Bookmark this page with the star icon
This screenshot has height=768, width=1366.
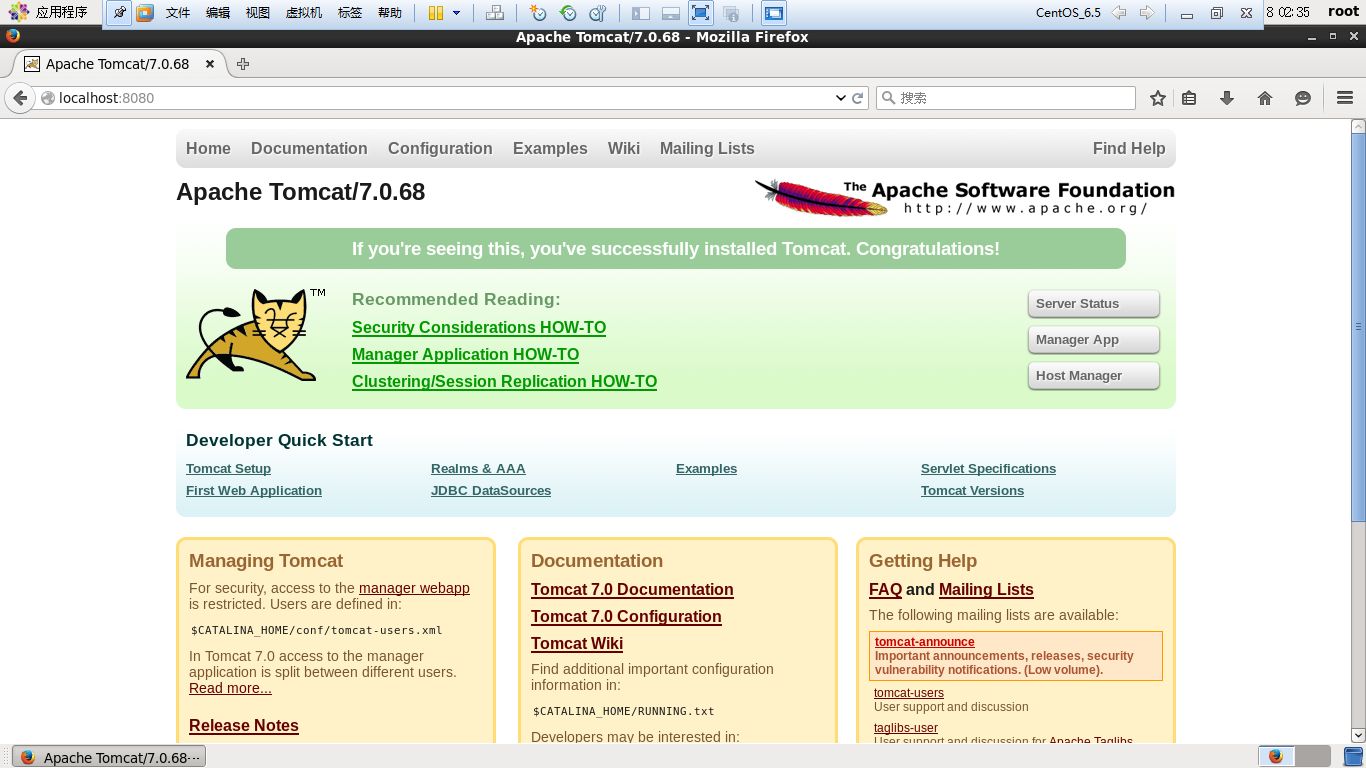[1158, 98]
